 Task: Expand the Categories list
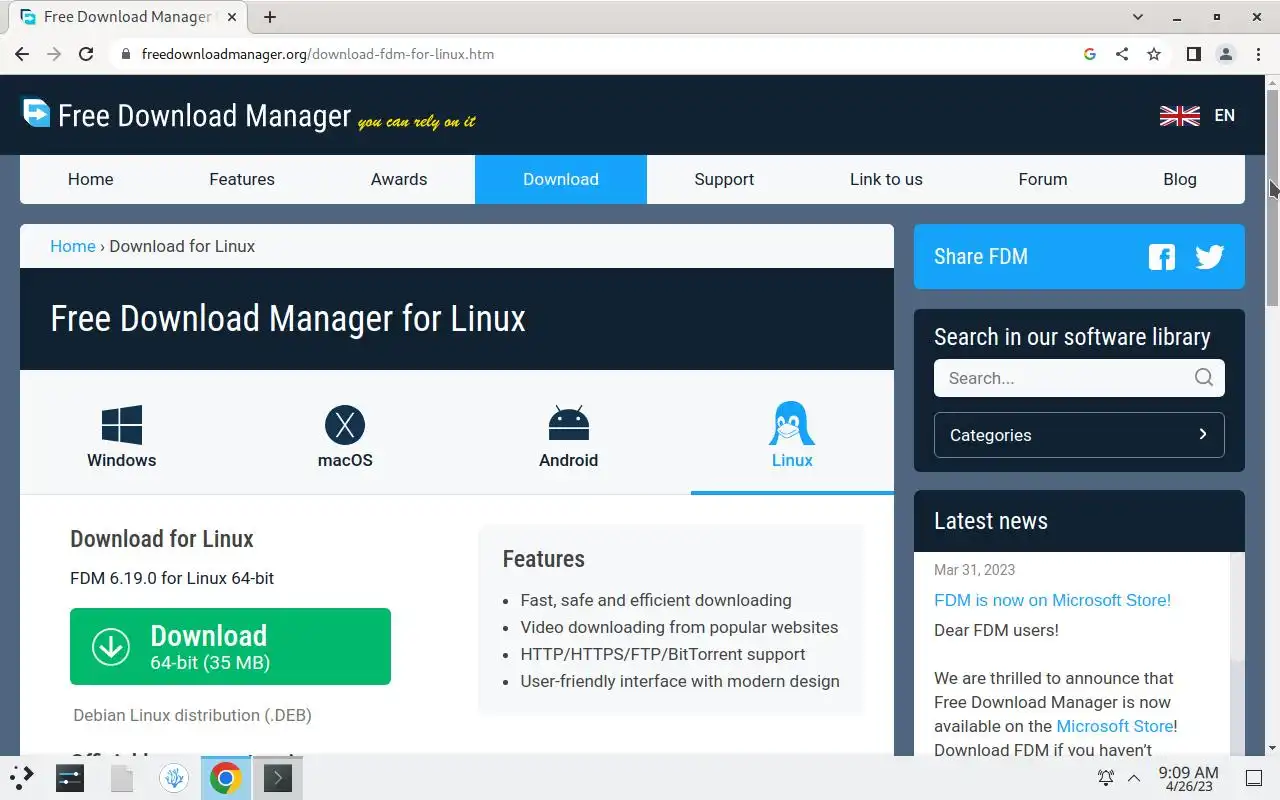click(1079, 435)
